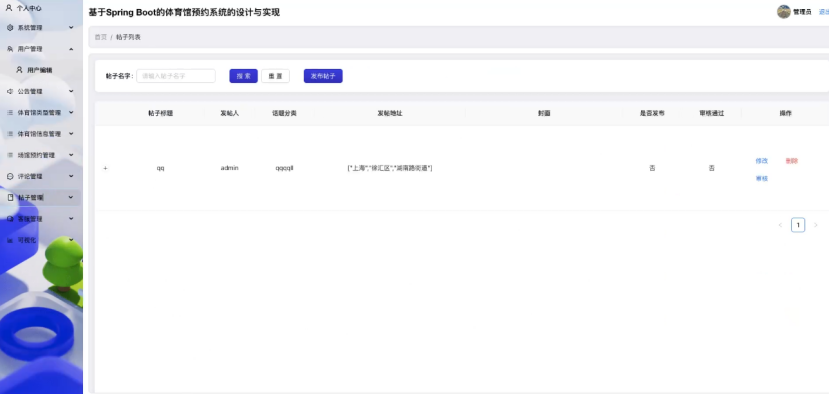Screen dimensions: 829x394
Task: Click the 帖子管理 document icon
Action: tap(10, 197)
